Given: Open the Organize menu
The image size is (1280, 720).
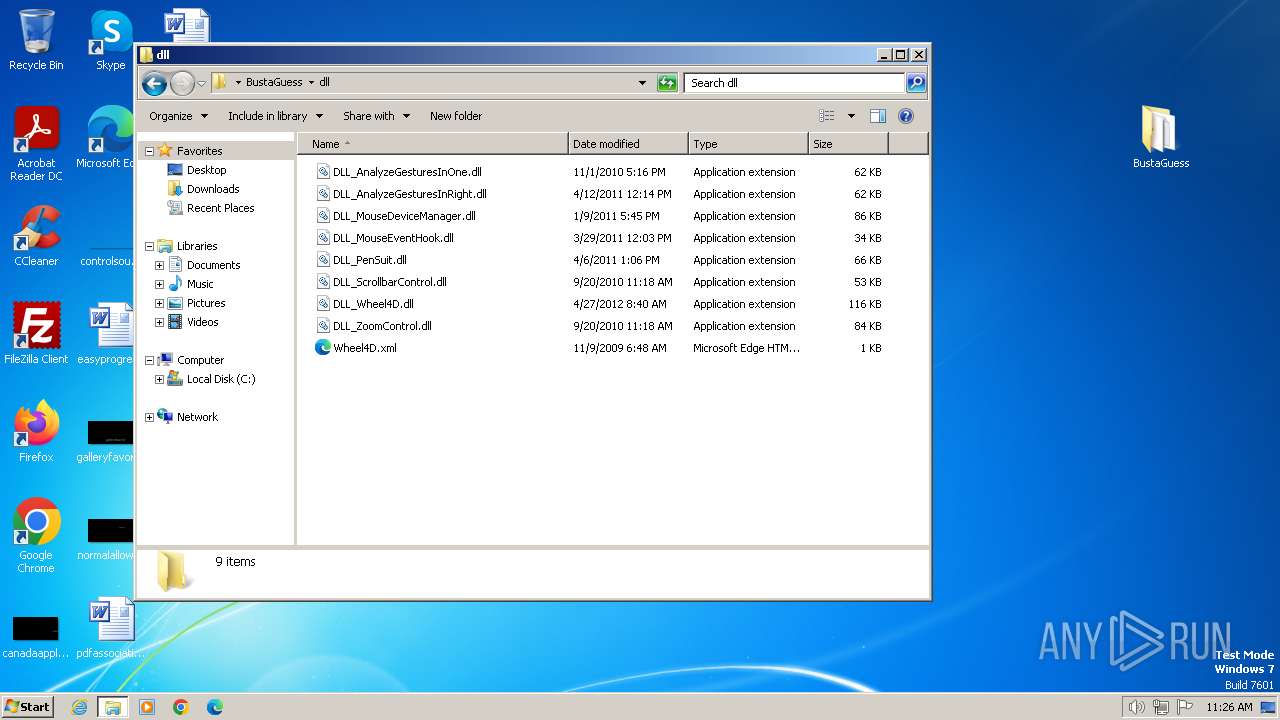Looking at the screenshot, I should [178, 116].
